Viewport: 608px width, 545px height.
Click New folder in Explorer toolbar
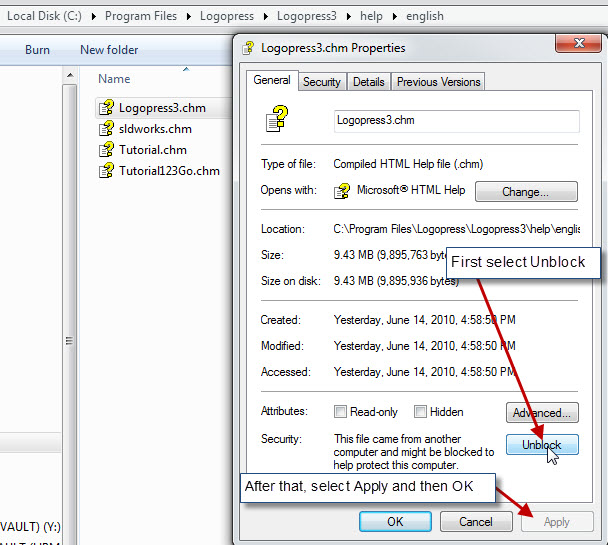(x=109, y=50)
